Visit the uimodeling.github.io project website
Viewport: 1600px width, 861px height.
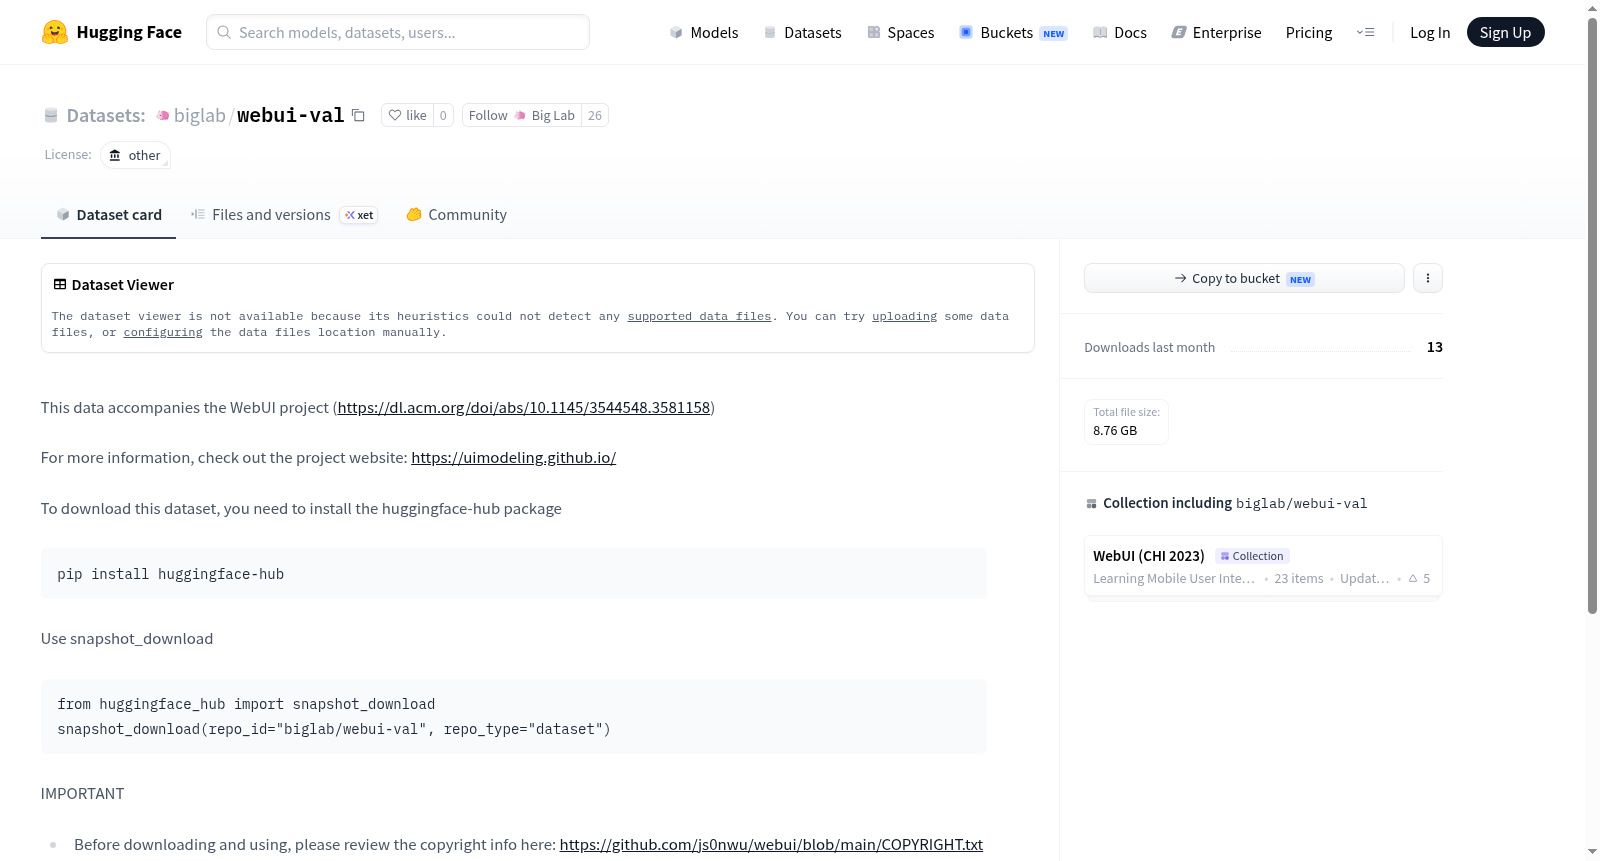point(513,457)
